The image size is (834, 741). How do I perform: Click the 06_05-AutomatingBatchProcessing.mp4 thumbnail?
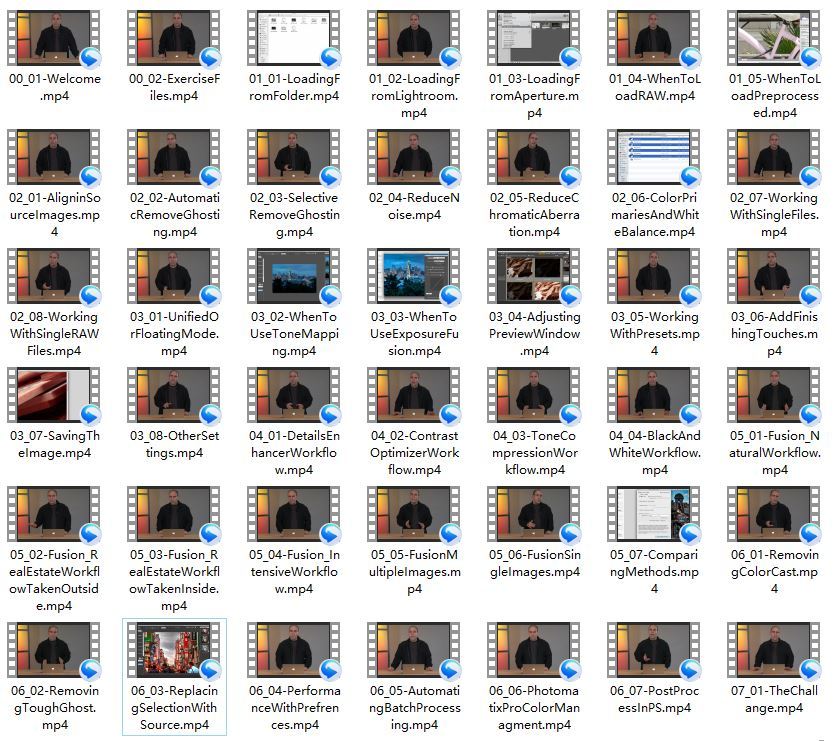tap(414, 651)
